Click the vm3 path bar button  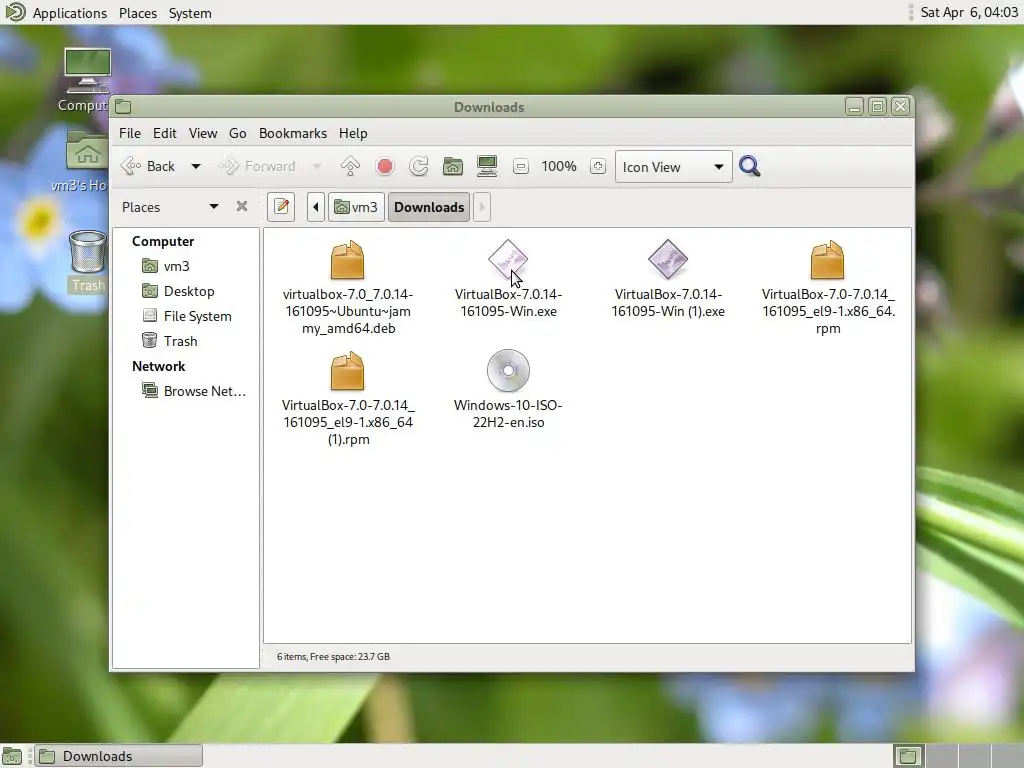pos(356,207)
